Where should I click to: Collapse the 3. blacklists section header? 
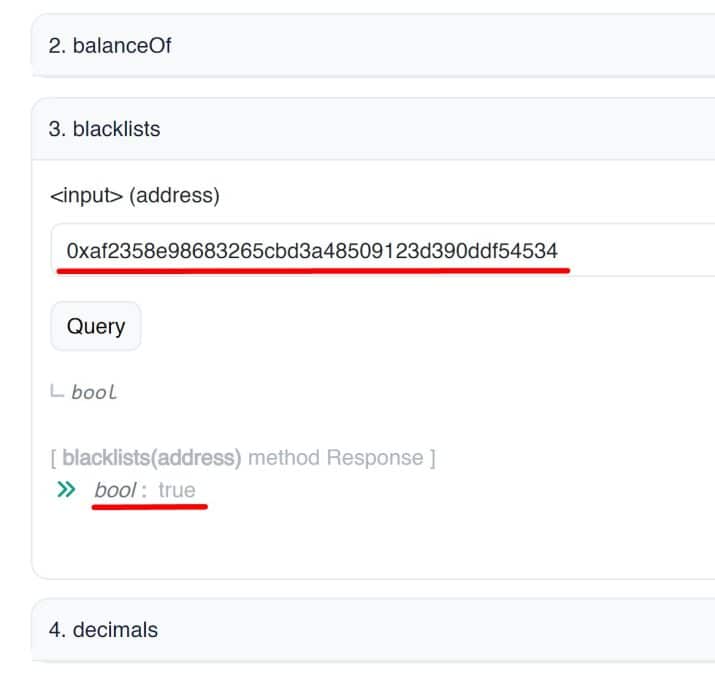373,129
